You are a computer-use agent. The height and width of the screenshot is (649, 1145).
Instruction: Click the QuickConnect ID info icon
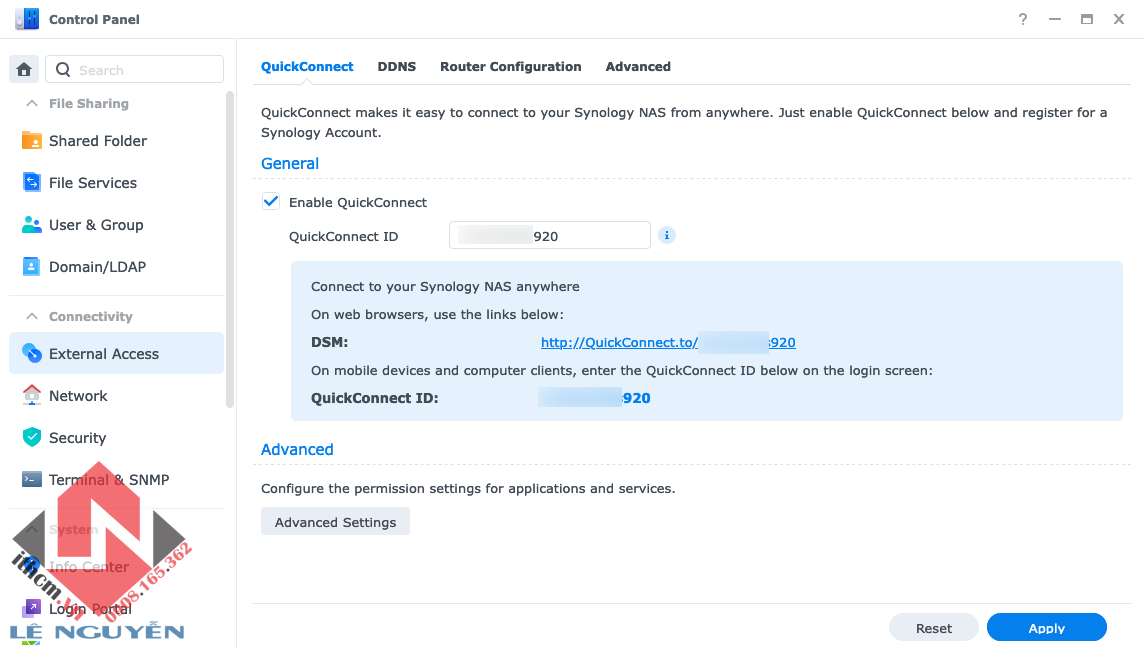tap(667, 235)
